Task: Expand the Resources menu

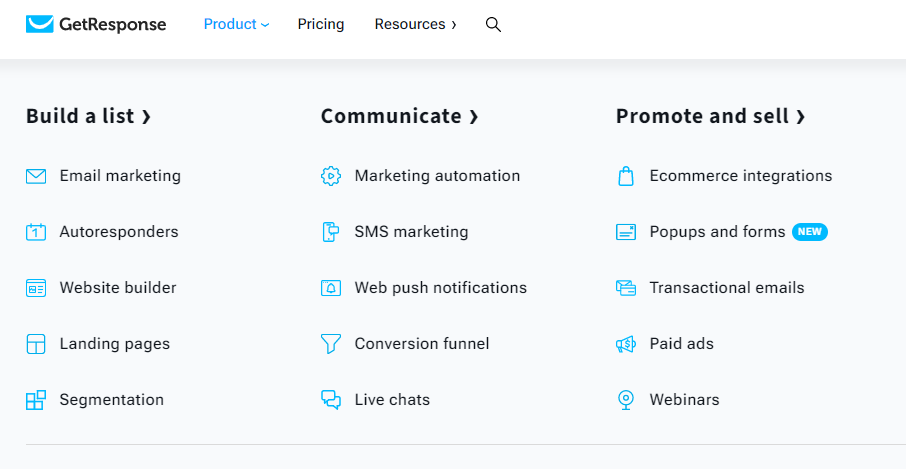Action: coord(415,24)
